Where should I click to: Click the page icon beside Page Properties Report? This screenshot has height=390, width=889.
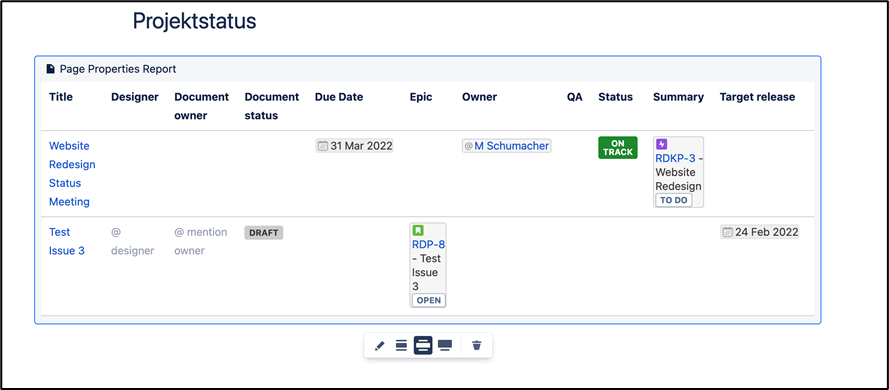coord(51,69)
